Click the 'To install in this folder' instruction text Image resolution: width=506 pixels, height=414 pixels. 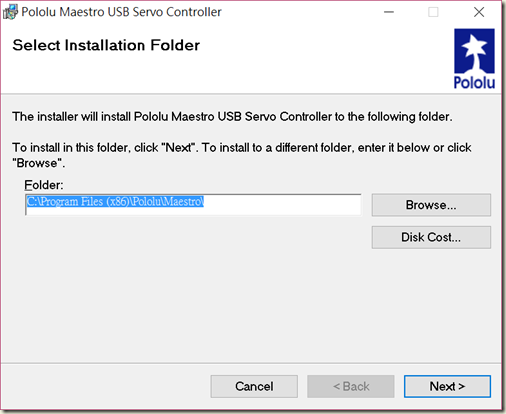click(x=242, y=155)
